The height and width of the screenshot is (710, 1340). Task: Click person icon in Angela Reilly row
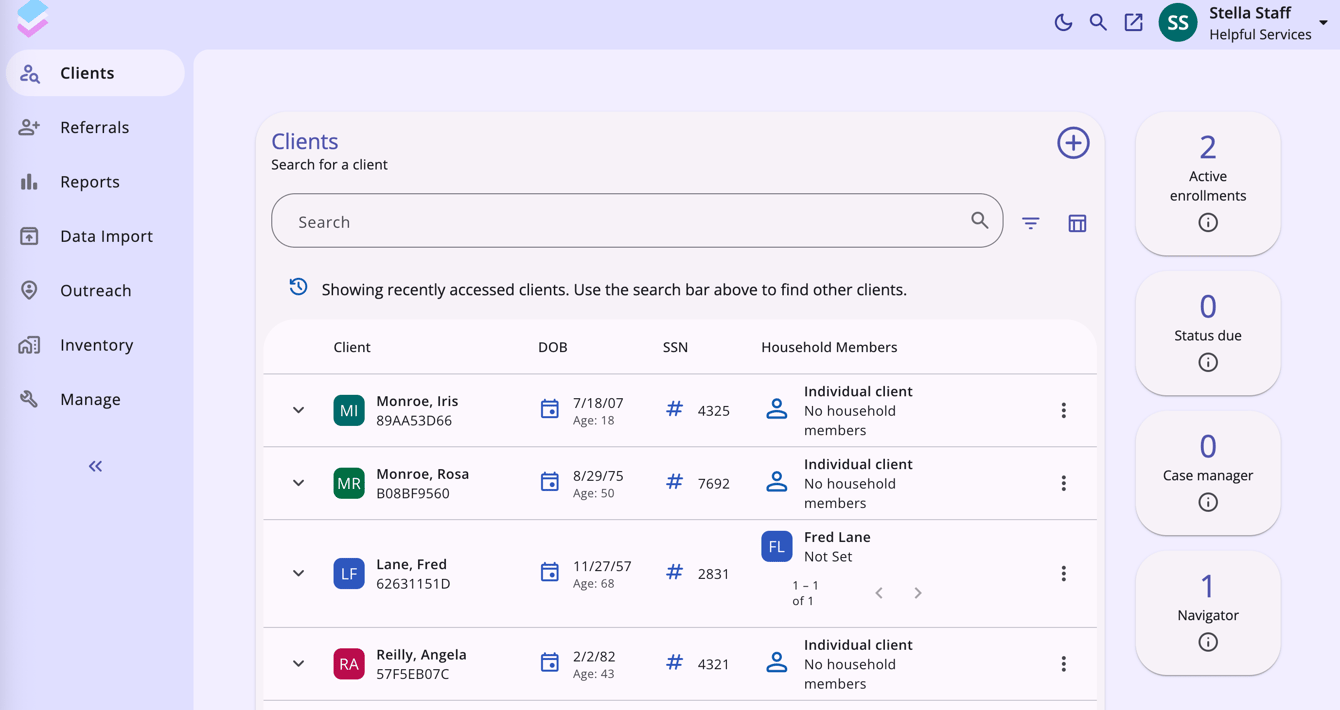[x=777, y=662]
